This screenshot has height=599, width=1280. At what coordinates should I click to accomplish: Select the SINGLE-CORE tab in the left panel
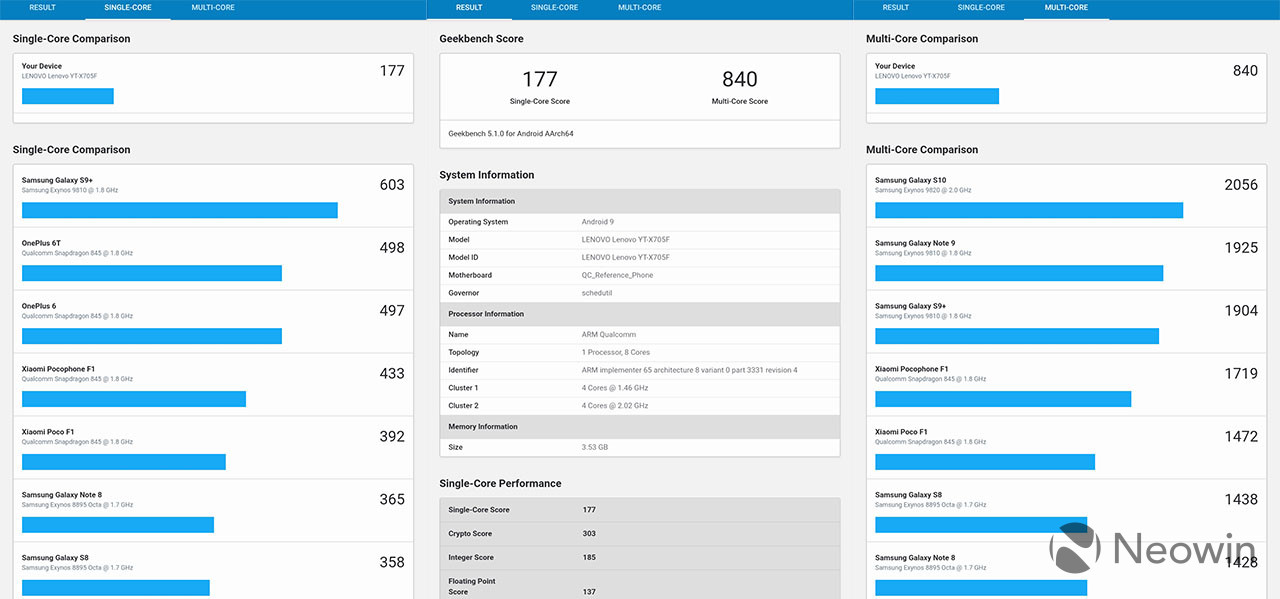point(127,8)
